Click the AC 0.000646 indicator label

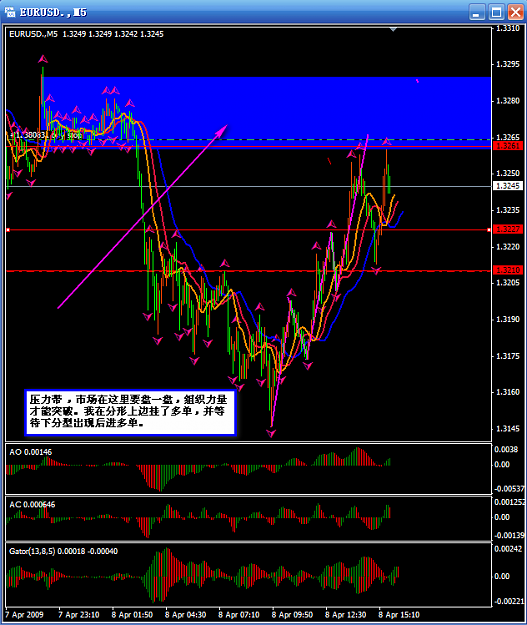pyautogui.click(x=32, y=505)
